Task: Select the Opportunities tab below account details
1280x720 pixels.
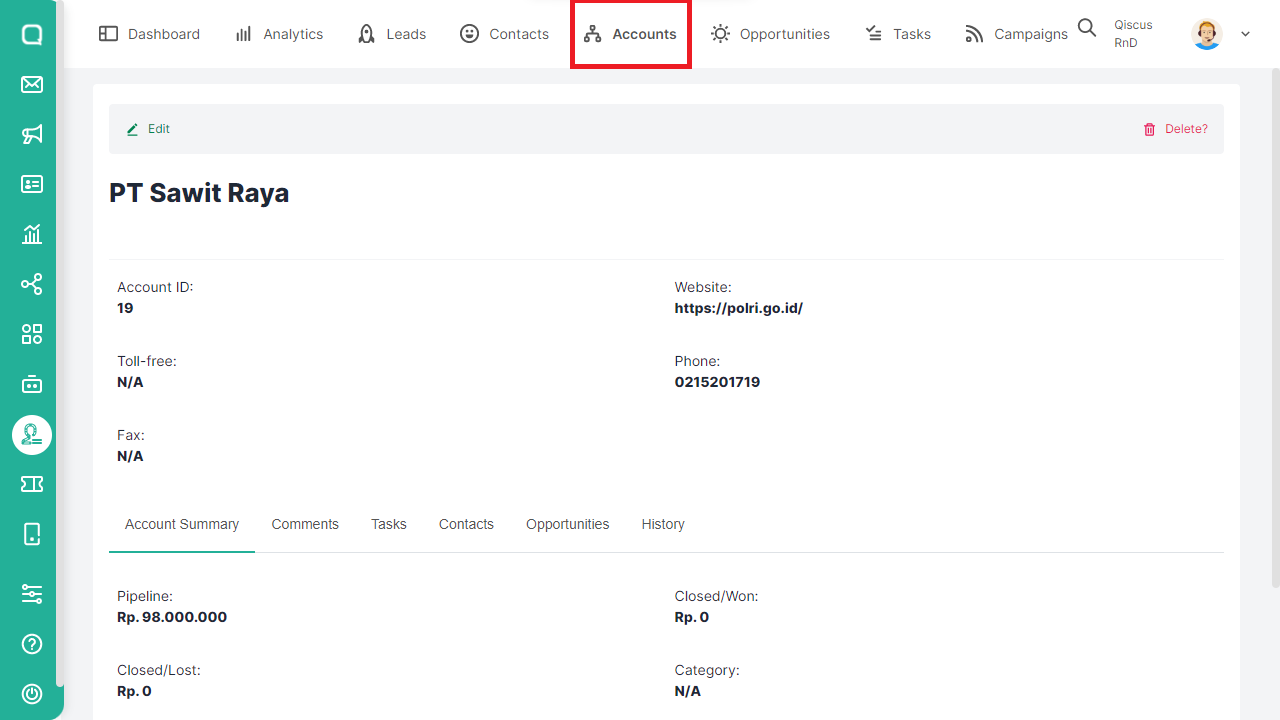Action: [x=567, y=524]
